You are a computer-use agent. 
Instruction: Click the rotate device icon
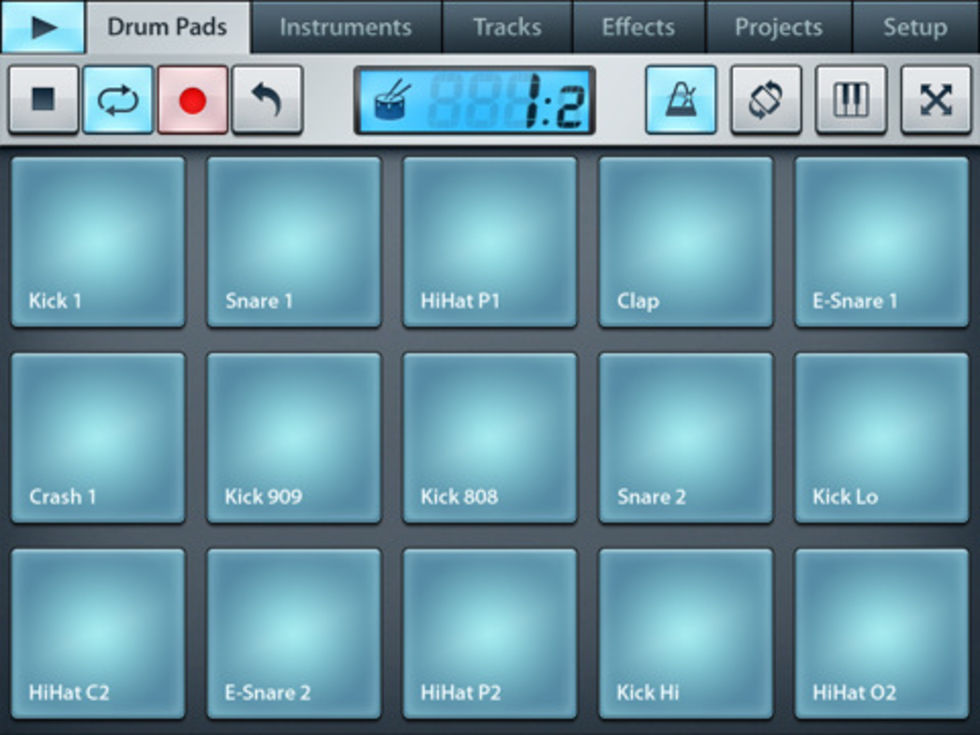coord(766,99)
